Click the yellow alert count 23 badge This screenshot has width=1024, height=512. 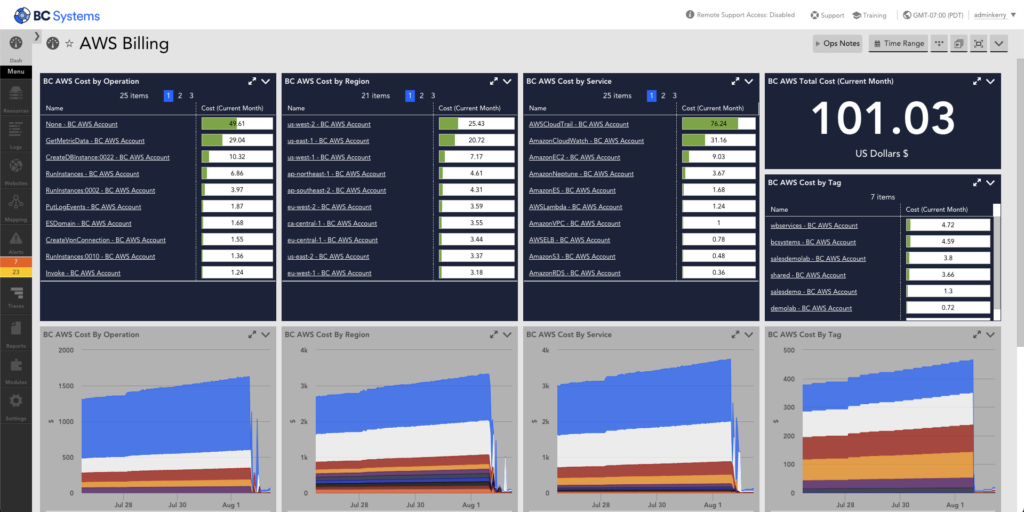16,272
